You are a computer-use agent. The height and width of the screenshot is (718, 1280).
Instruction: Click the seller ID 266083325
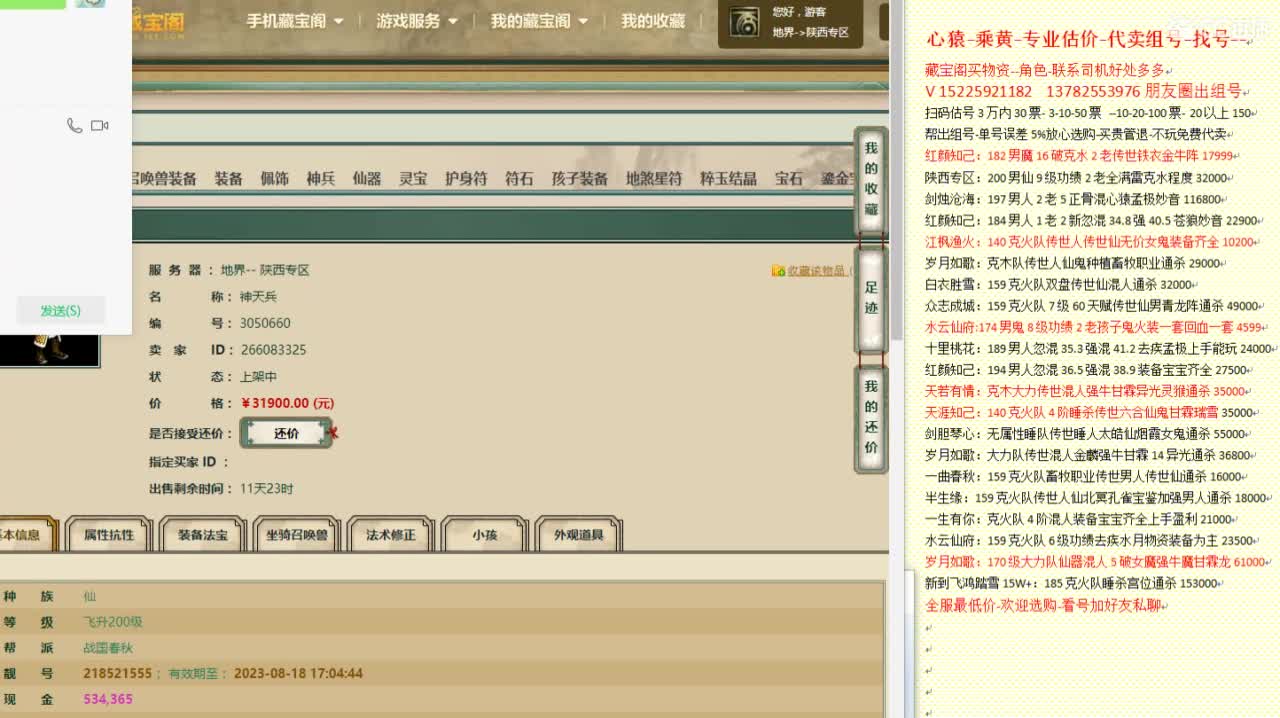tap(273, 350)
